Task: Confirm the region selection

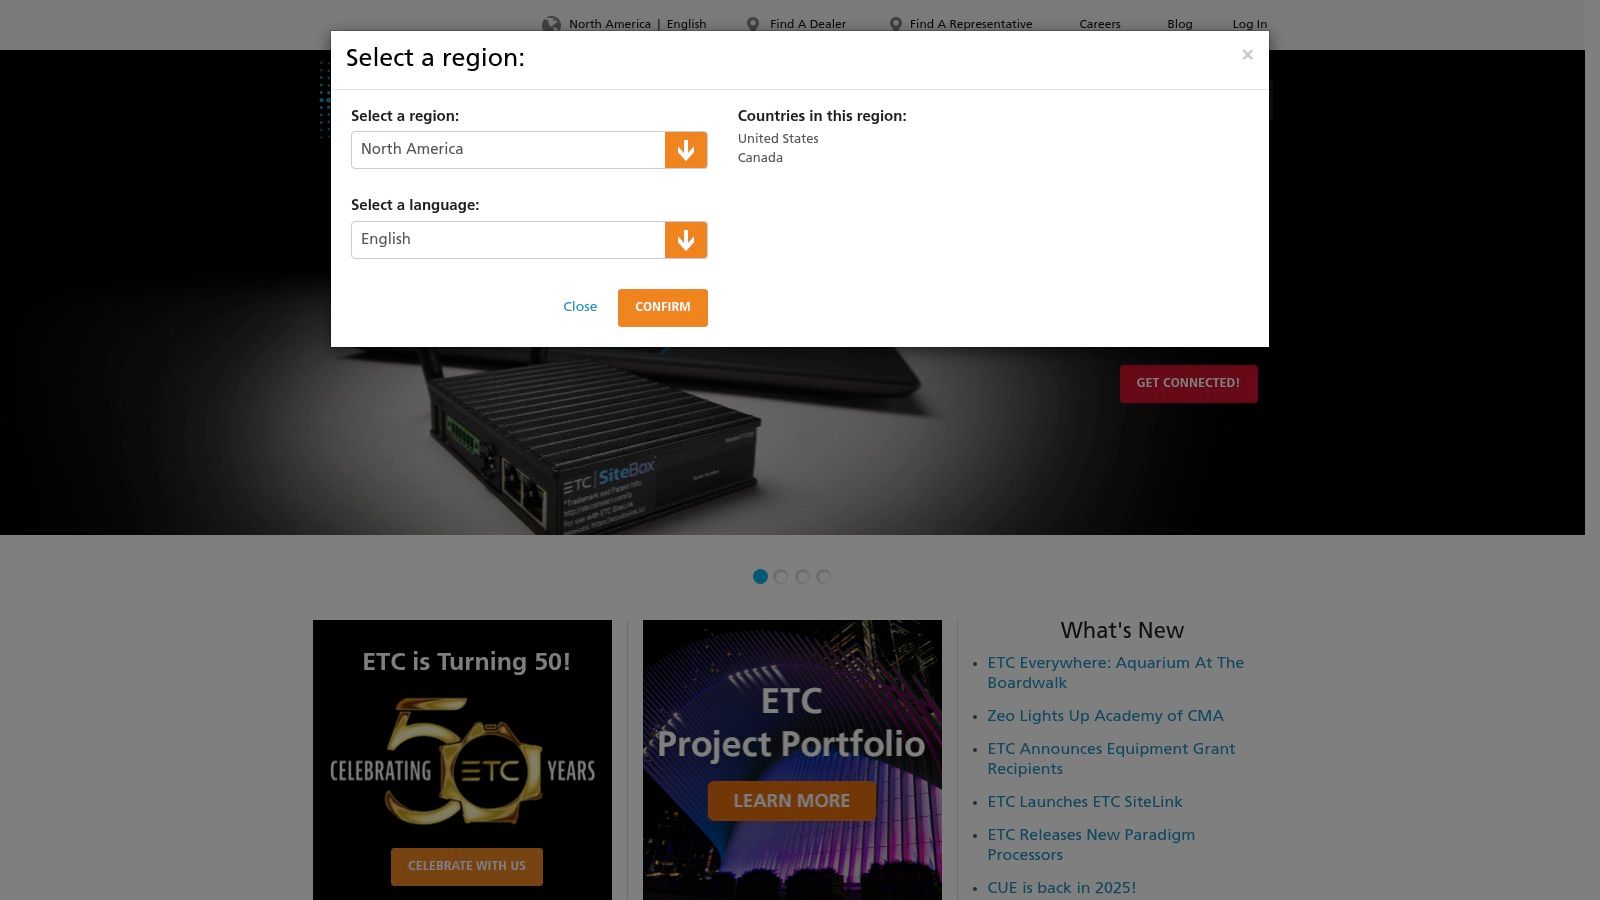Action: (x=663, y=307)
